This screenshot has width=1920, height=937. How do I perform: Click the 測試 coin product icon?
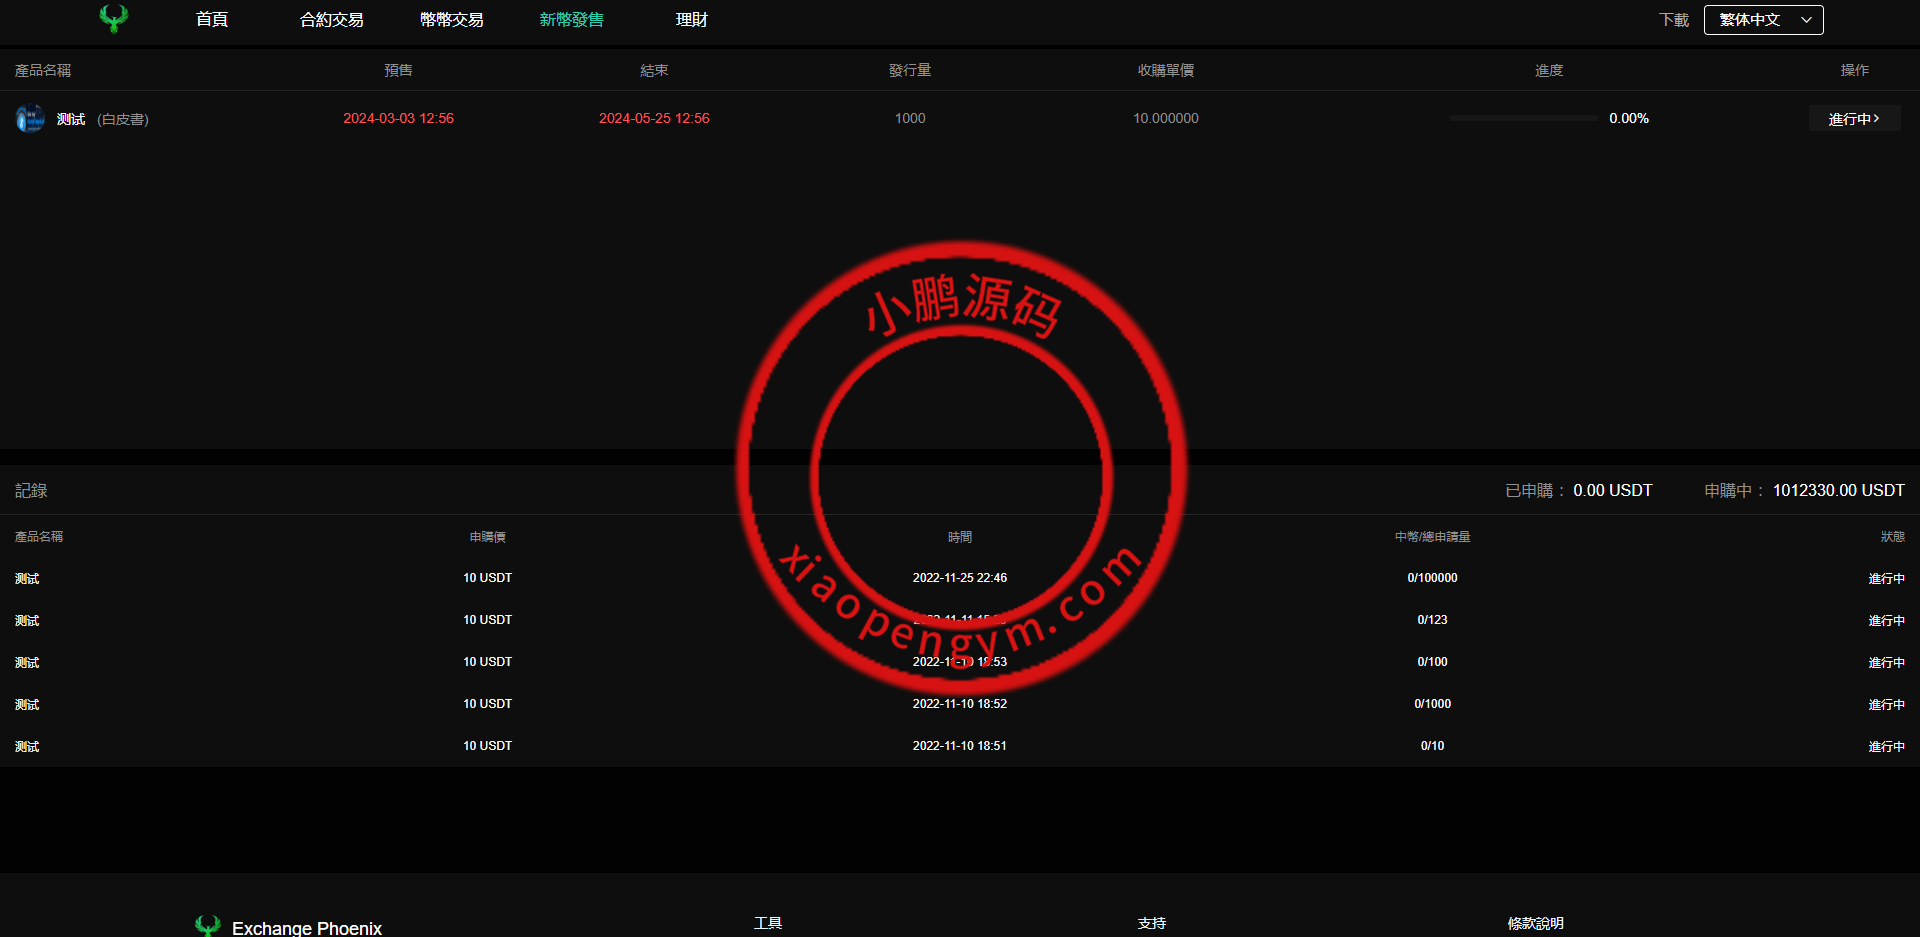[30, 118]
